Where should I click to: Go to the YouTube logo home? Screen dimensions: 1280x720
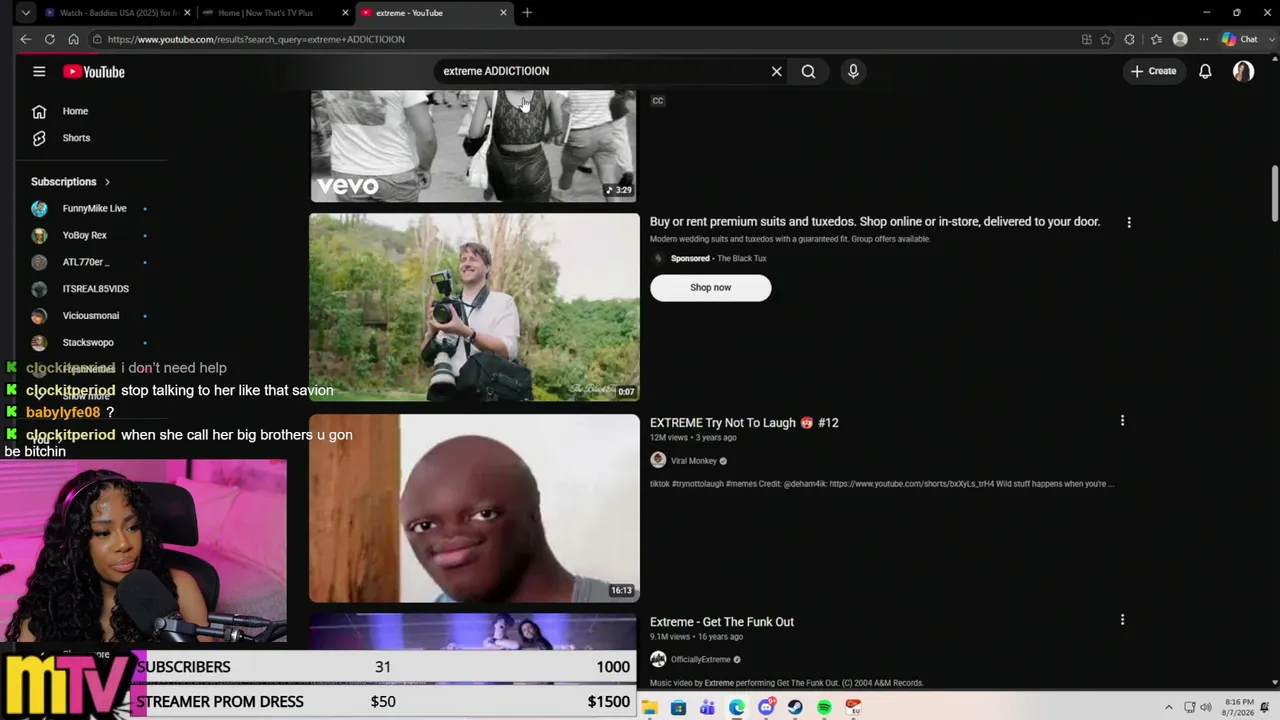point(94,71)
